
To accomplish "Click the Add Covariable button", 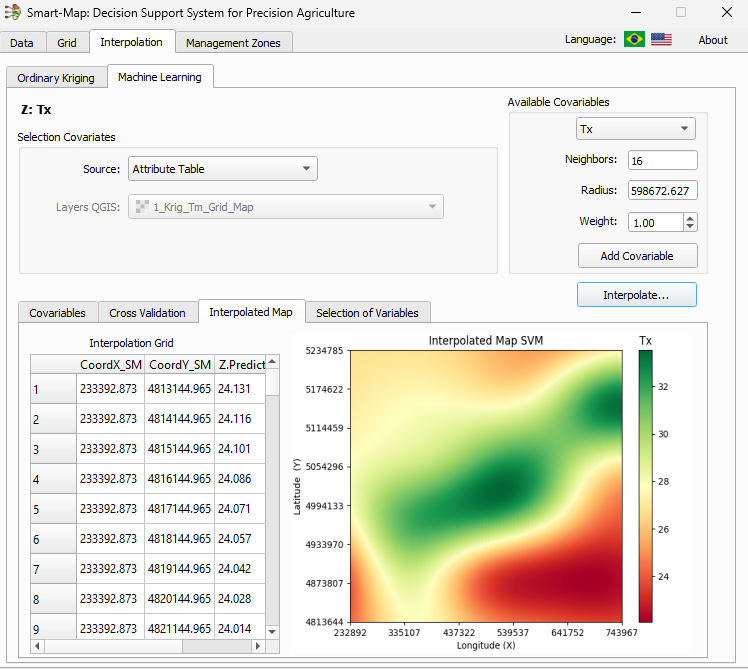I will point(637,256).
